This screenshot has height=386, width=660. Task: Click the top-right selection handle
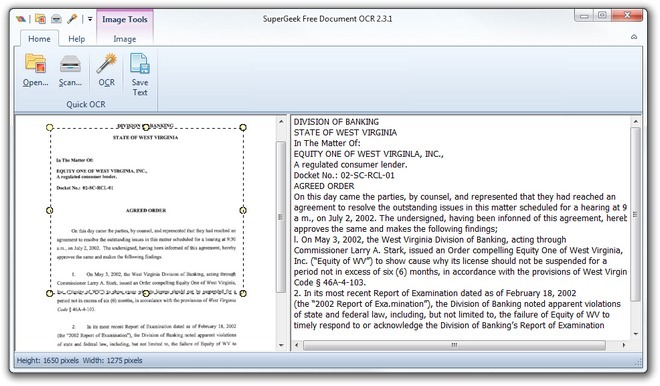click(x=243, y=127)
